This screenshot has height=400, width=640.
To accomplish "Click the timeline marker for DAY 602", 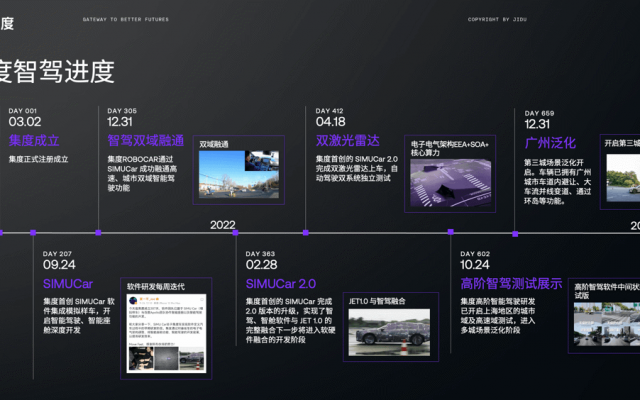I will tap(451, 232).
